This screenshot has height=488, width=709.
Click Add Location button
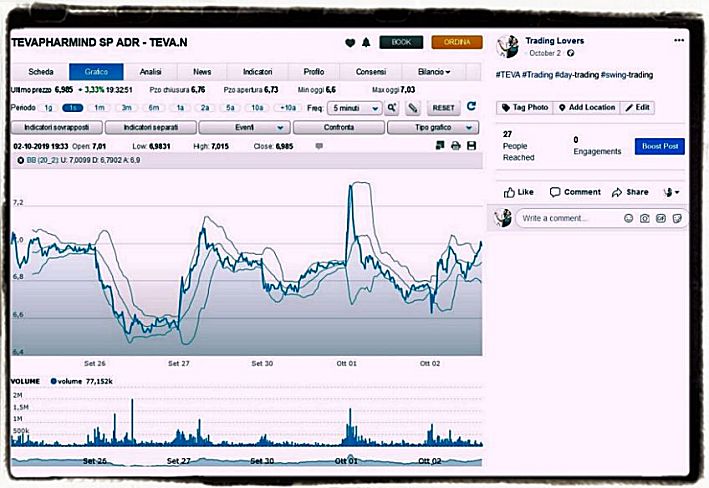click(587, 108)
